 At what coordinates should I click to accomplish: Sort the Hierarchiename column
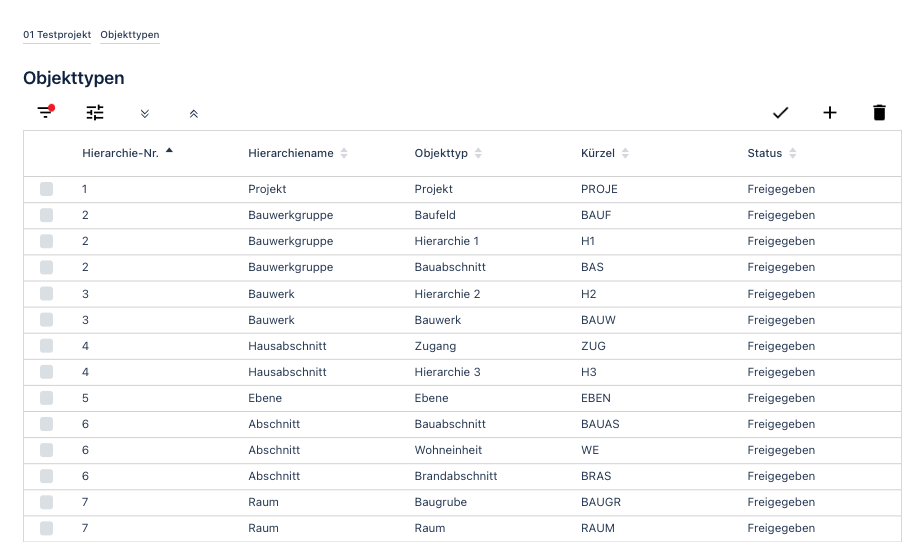click(x=344, y=153)
